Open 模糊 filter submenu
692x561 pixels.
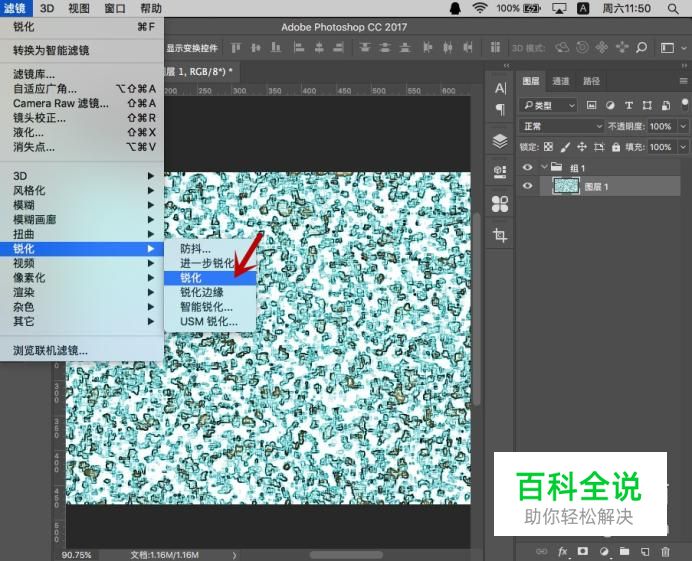coord(82,205)
